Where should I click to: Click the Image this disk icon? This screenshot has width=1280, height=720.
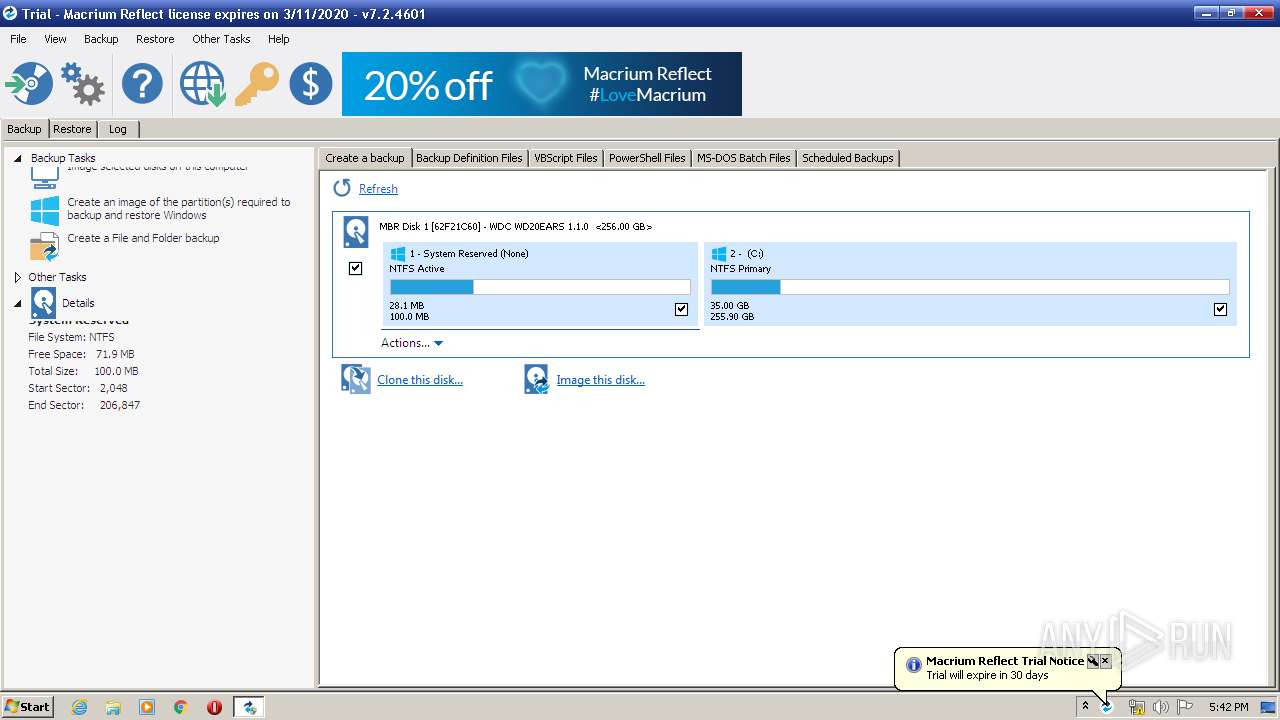(x=537, y=379)
